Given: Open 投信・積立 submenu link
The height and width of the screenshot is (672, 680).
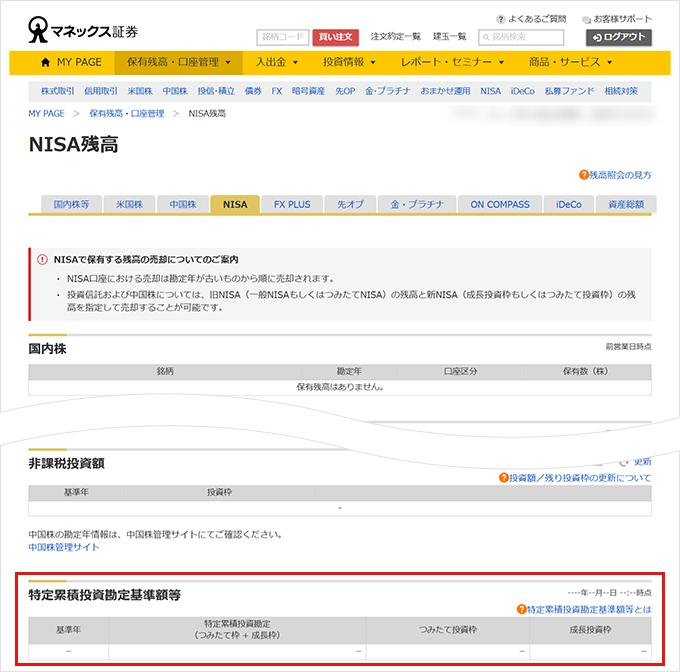Looking at the screenshot, I should pos(216,91).
